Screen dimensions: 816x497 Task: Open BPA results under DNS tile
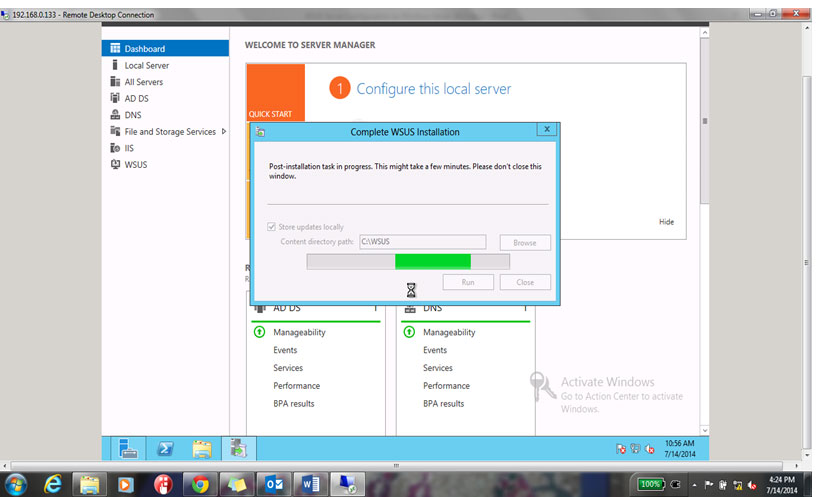coord(443,403)
